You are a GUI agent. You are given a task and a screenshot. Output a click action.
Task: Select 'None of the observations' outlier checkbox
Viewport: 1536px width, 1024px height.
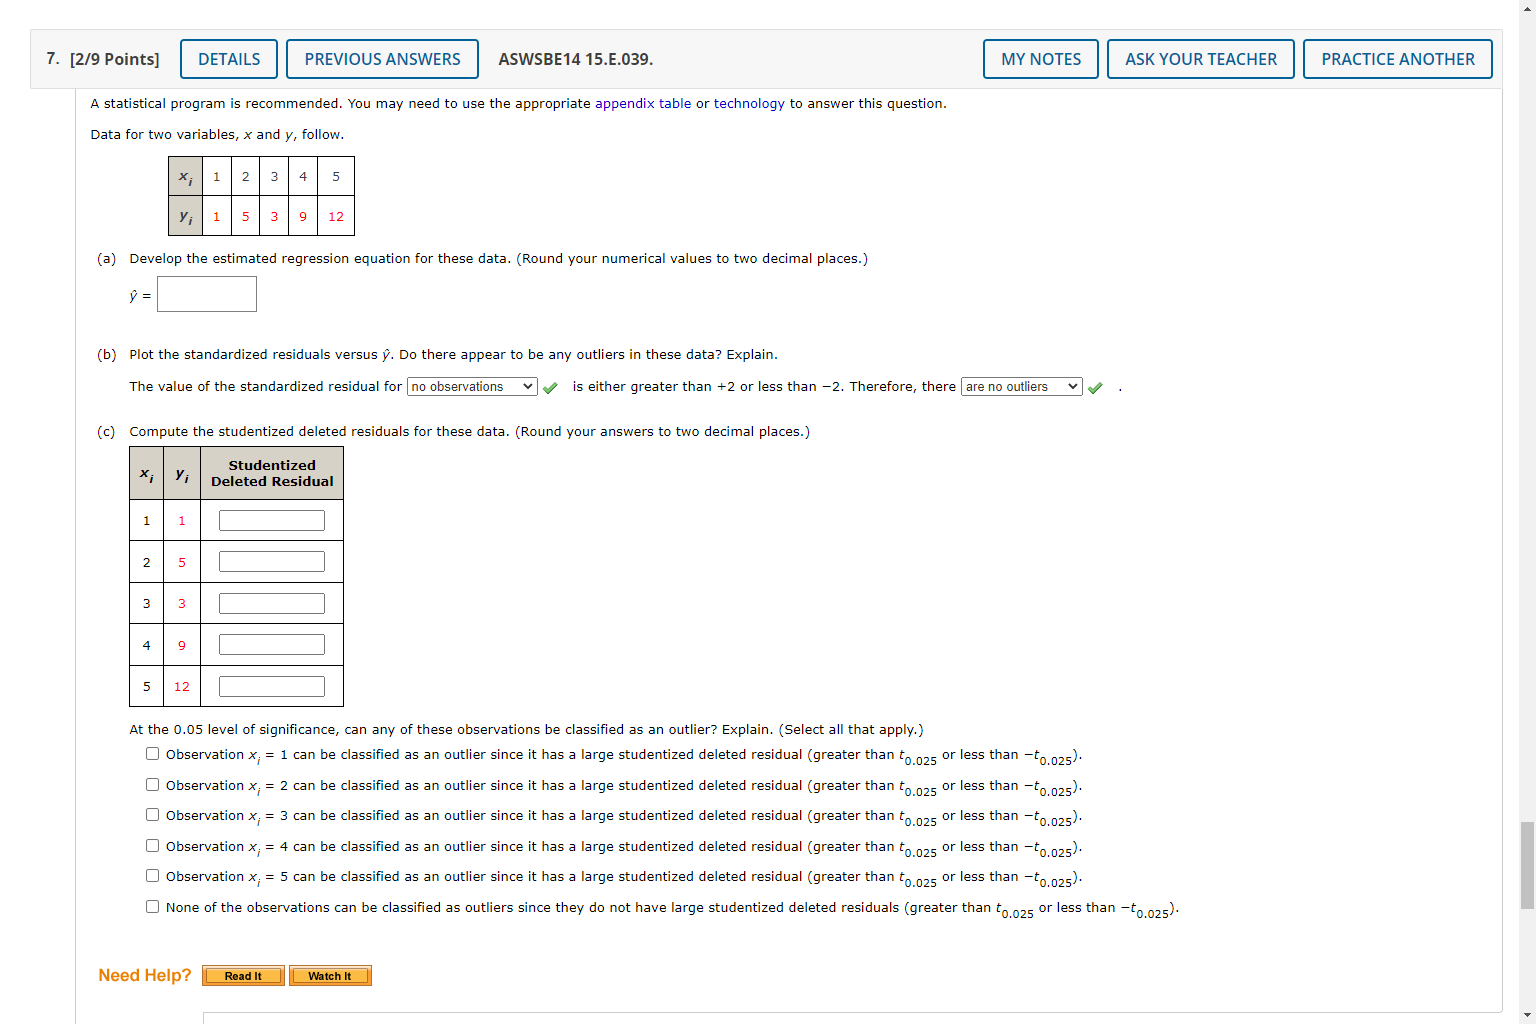click(x=152, y=906)
